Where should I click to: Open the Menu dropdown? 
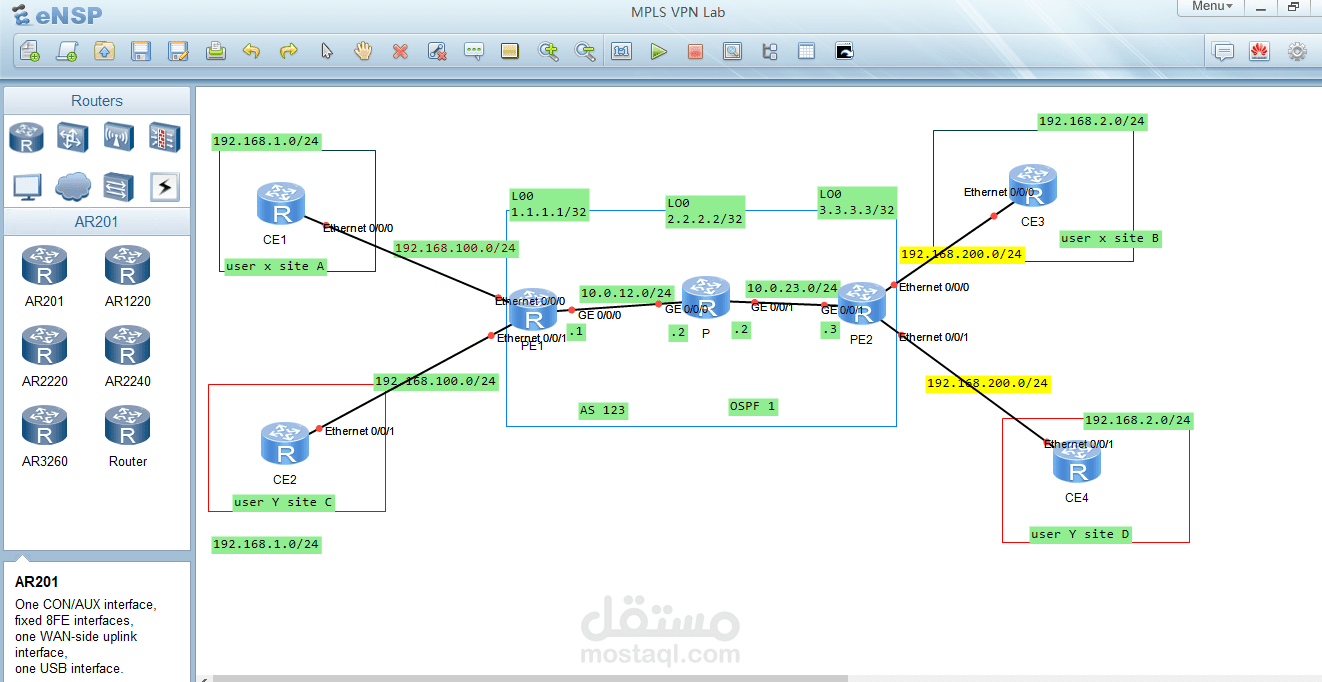[1210, 7]
